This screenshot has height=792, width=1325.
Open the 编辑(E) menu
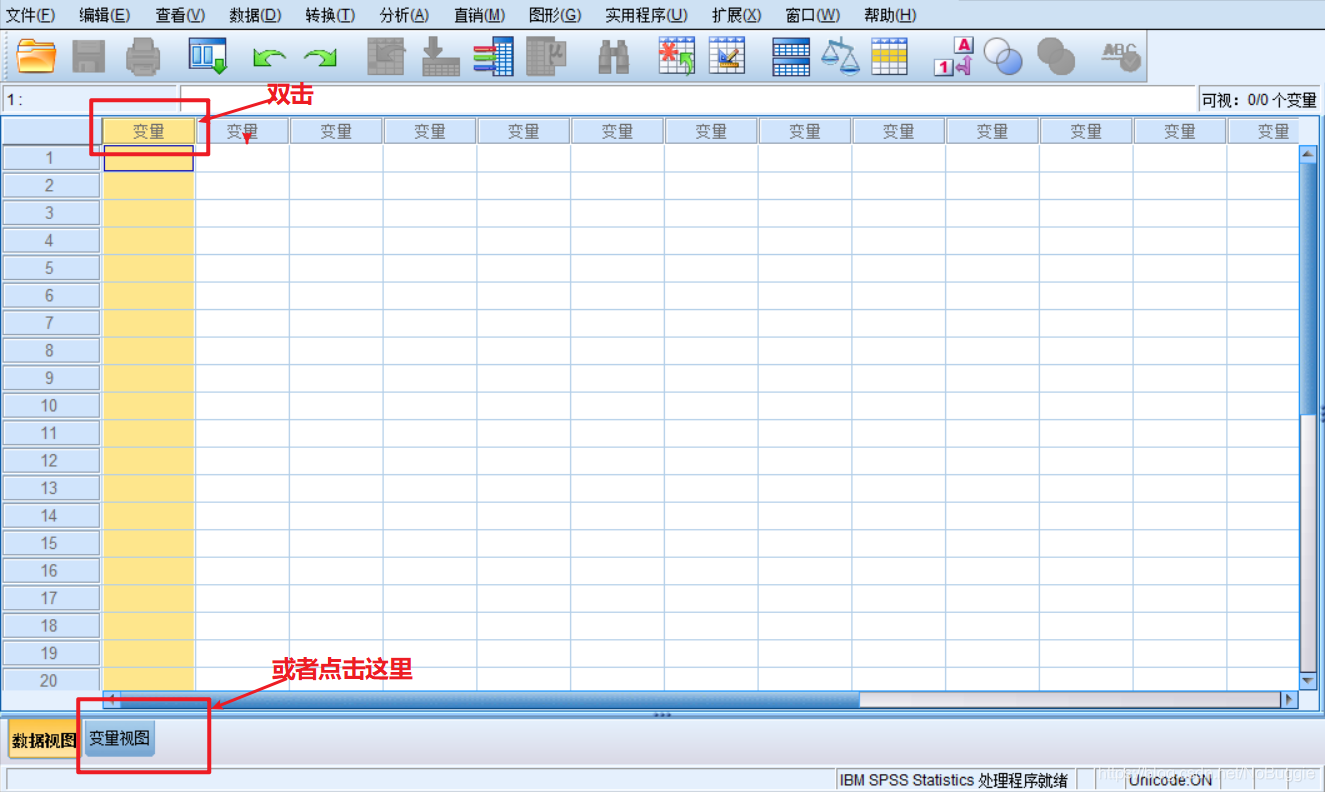[x=105, y=15]
